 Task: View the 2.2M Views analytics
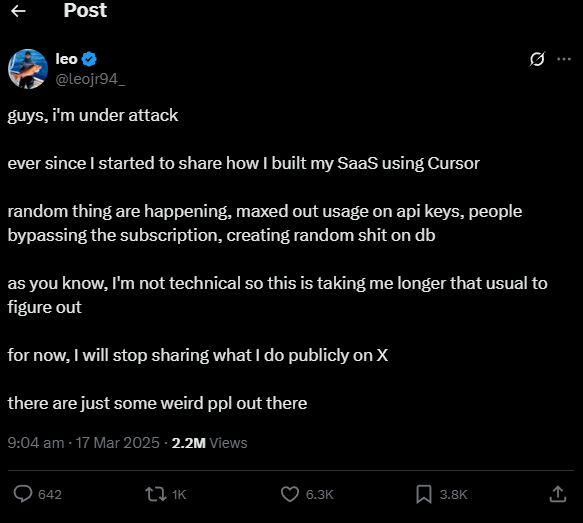[209, 443]
